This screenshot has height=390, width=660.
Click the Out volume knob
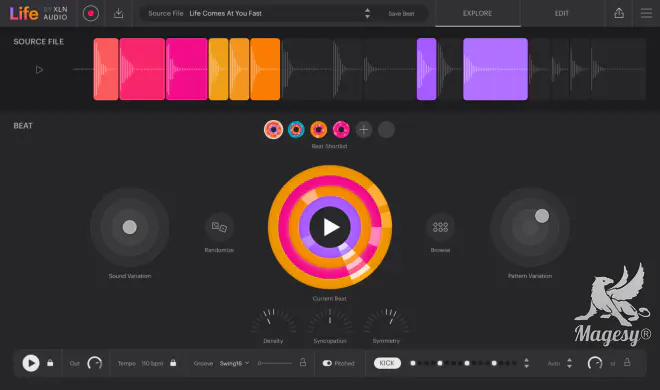pyautogui.click(x=95, y=363)
